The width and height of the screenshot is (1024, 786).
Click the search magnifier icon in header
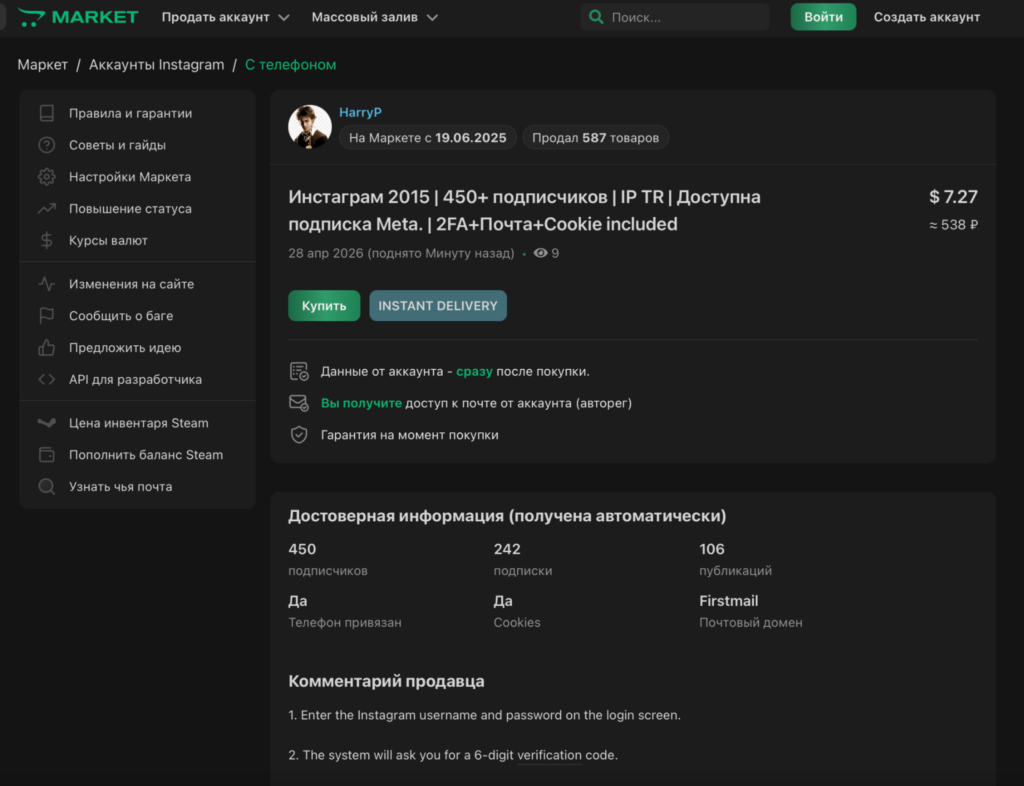coord(596,17)
